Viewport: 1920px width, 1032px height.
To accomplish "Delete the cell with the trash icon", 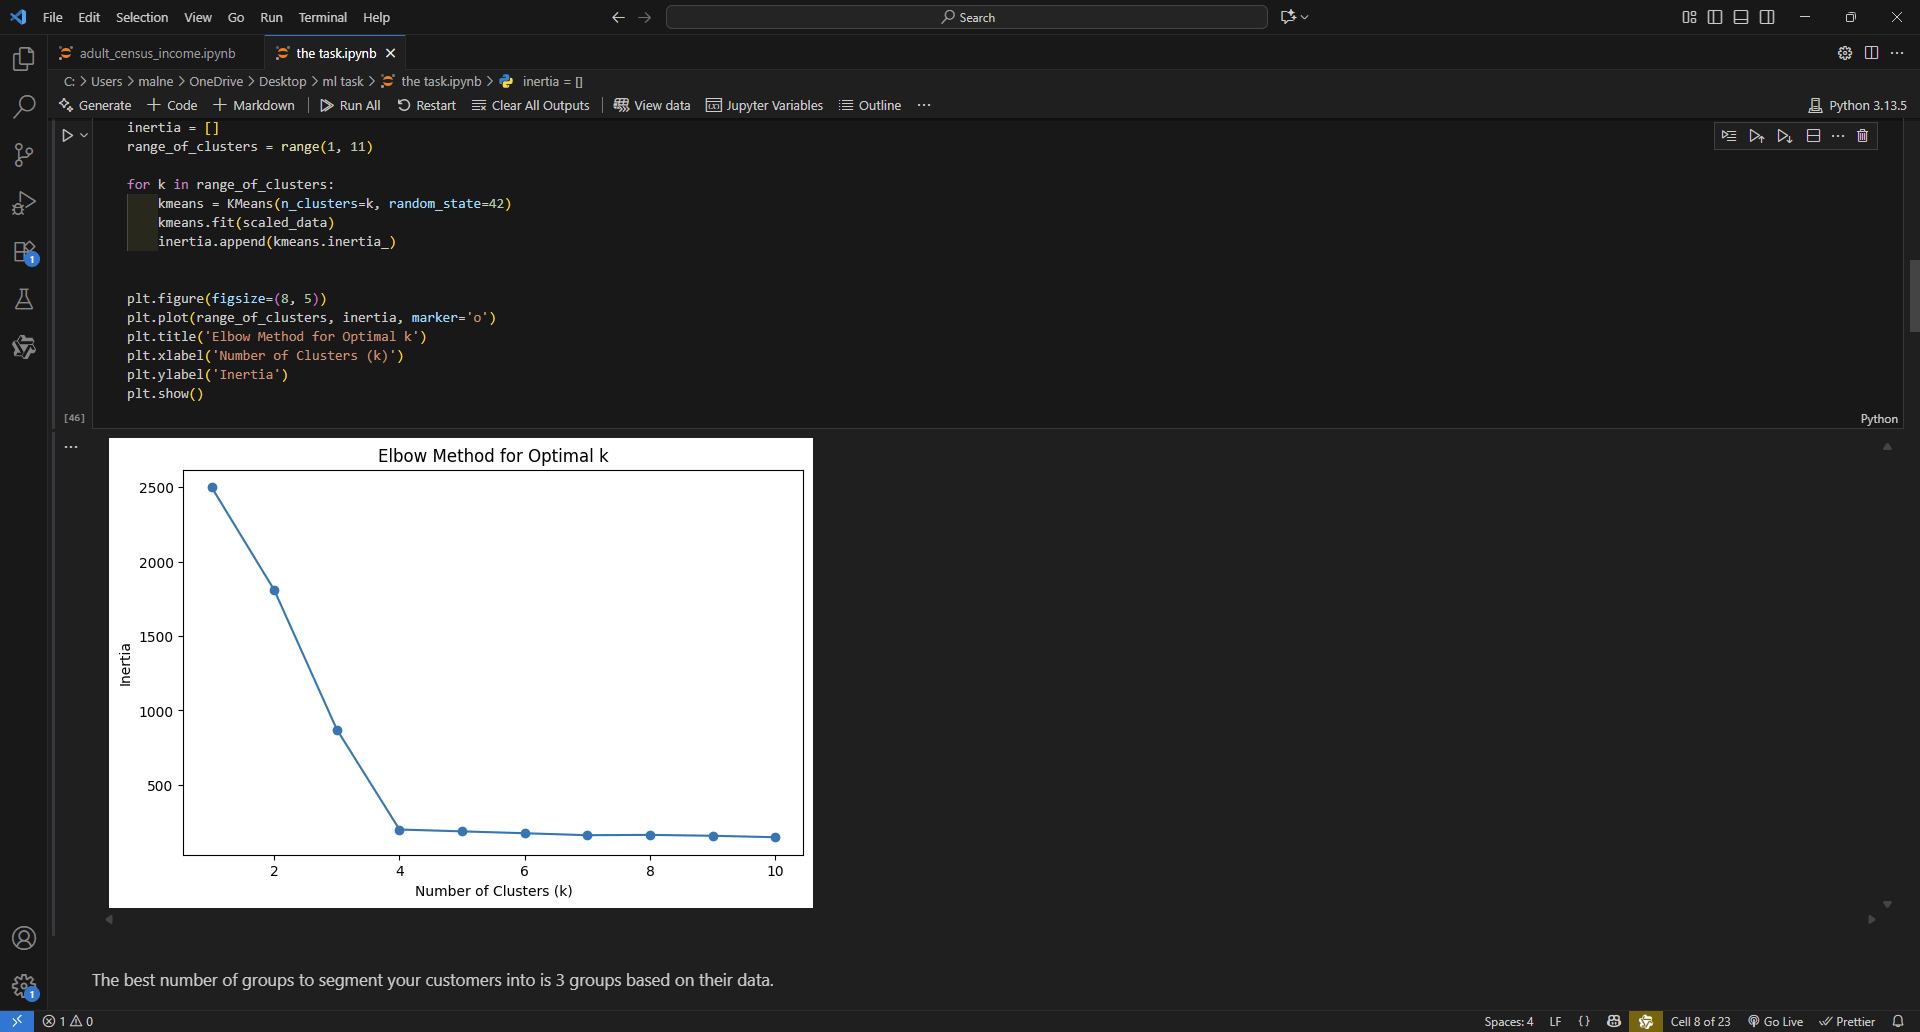I will [x=1862, y=136].
